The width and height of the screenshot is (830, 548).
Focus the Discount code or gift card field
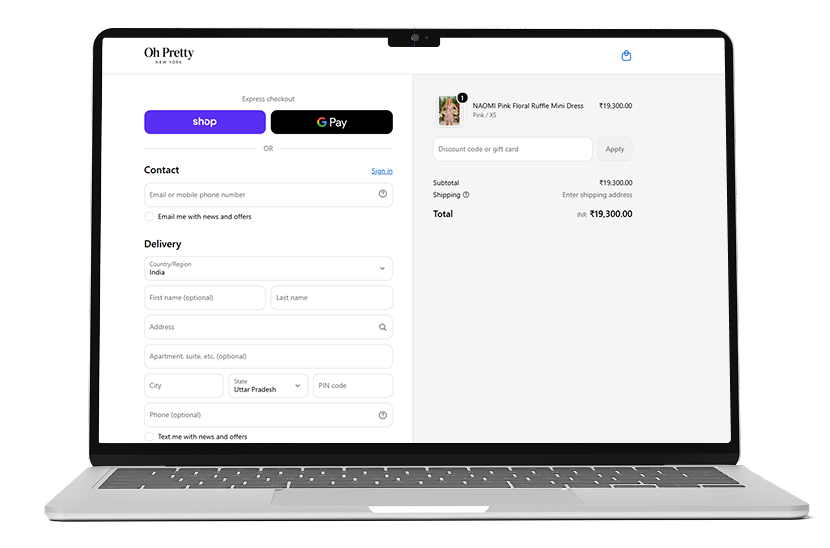[x=512, y=149]
